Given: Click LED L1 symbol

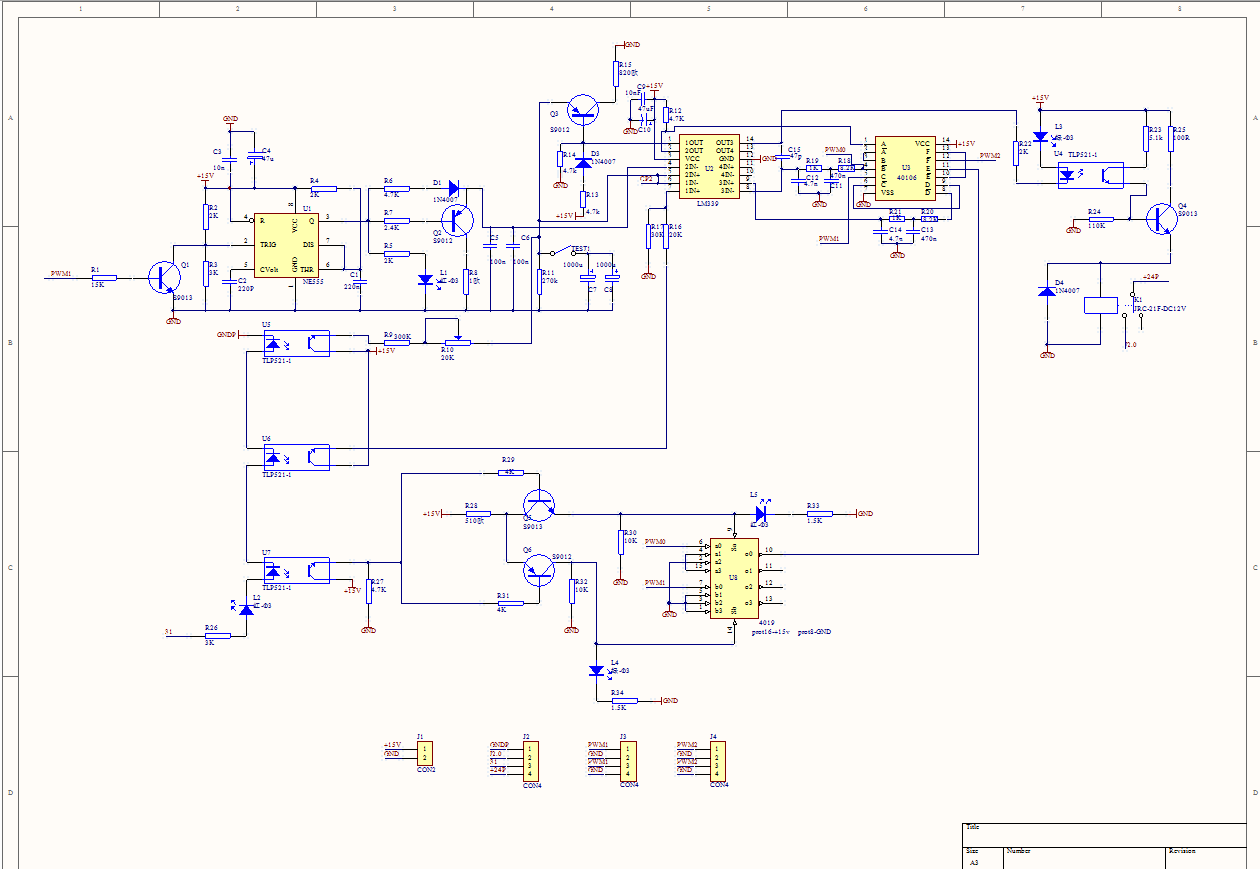Looking at the screenshot, I should coord(426,281).
